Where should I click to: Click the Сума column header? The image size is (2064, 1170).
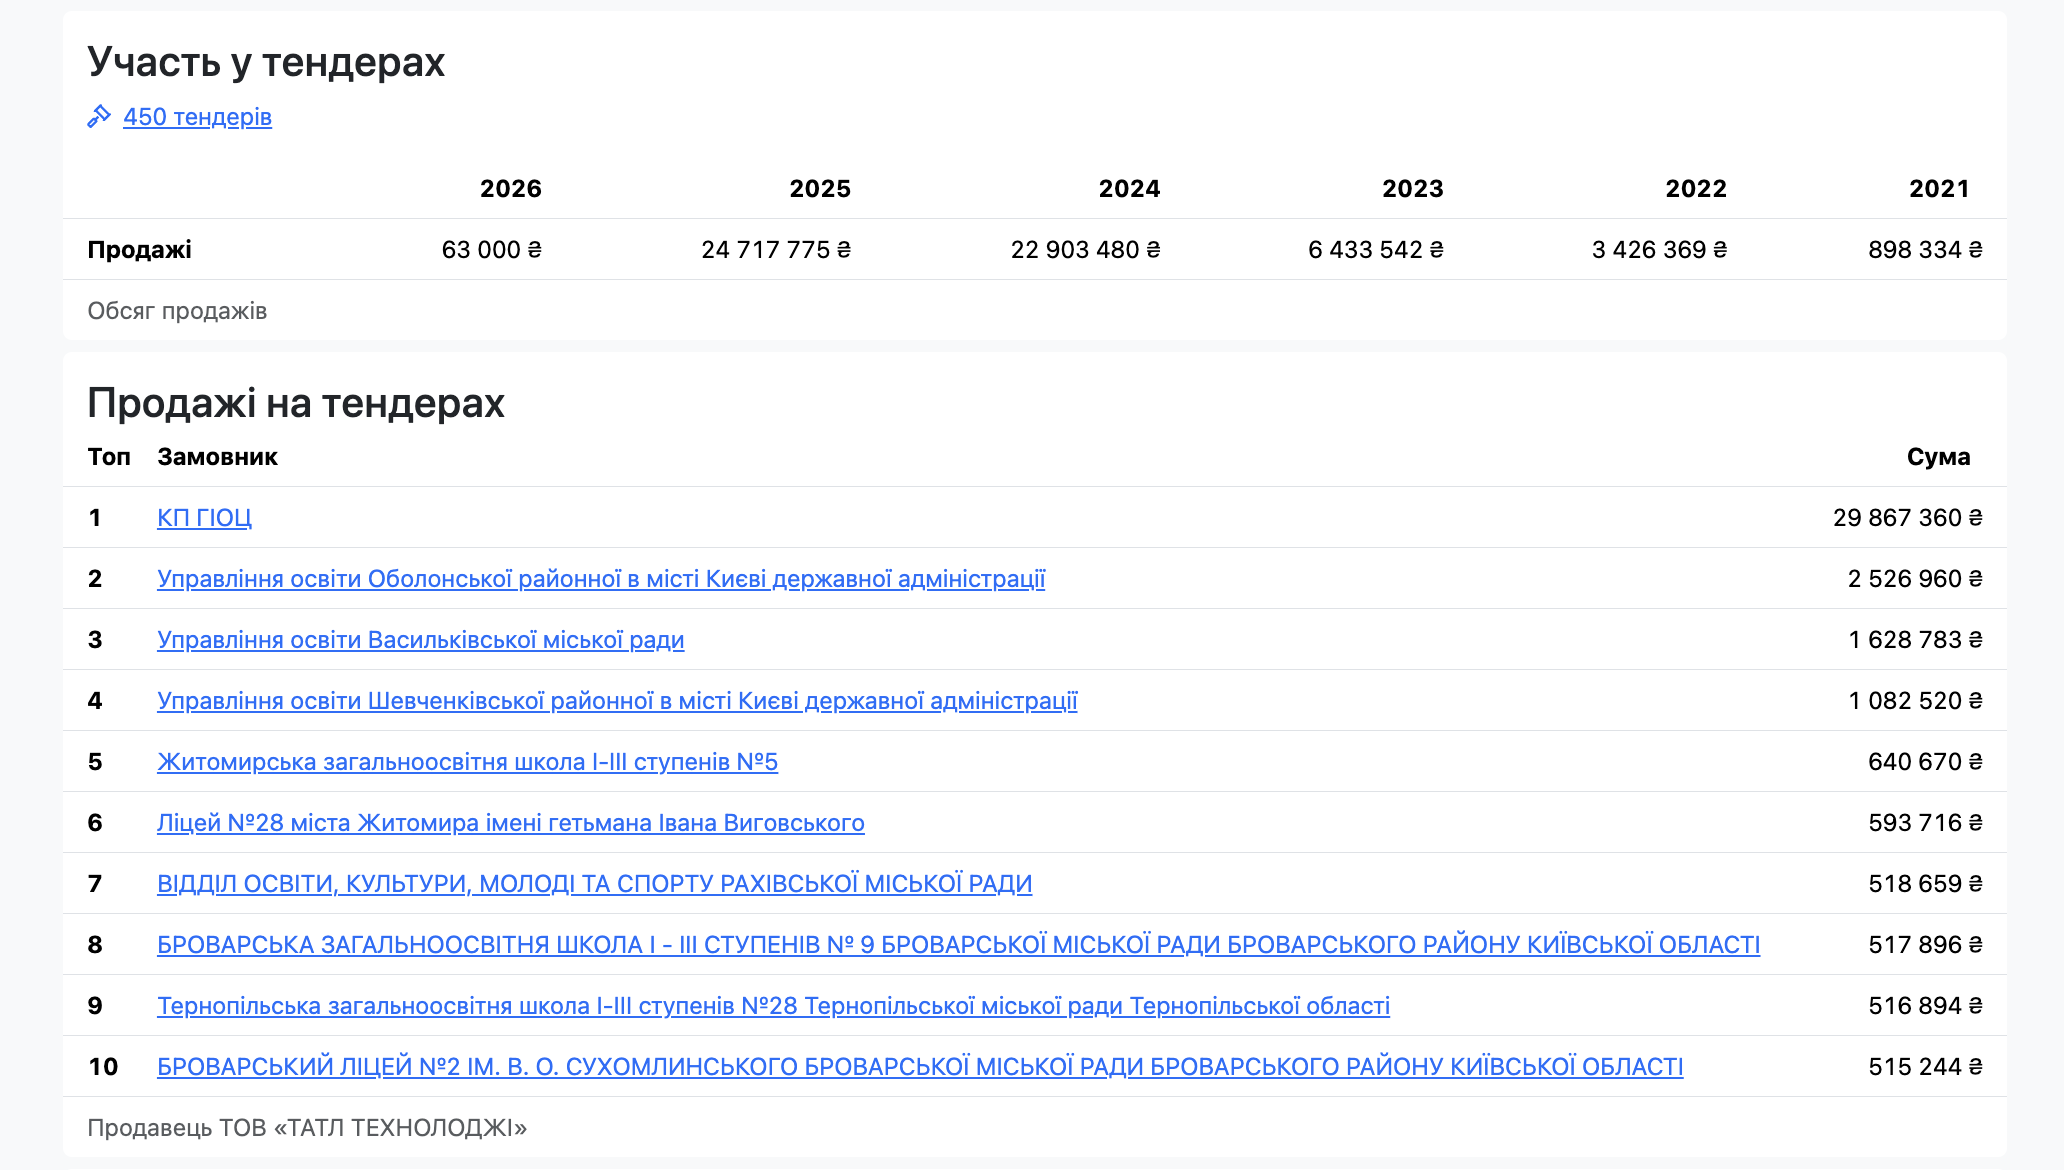tap(1937, 457)
